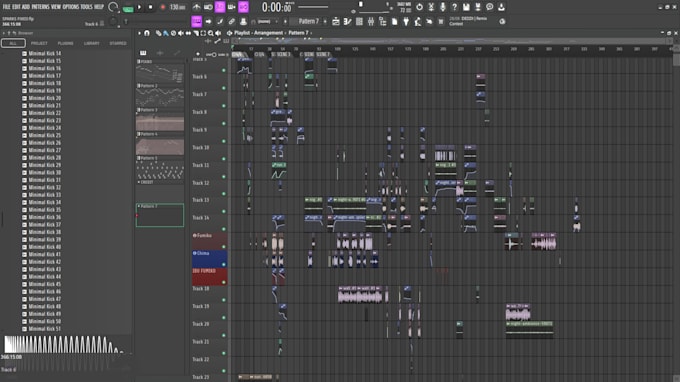The image size is (680, 382).
Task: Open the Piano roll view icon
Action: tap(347, 21)
